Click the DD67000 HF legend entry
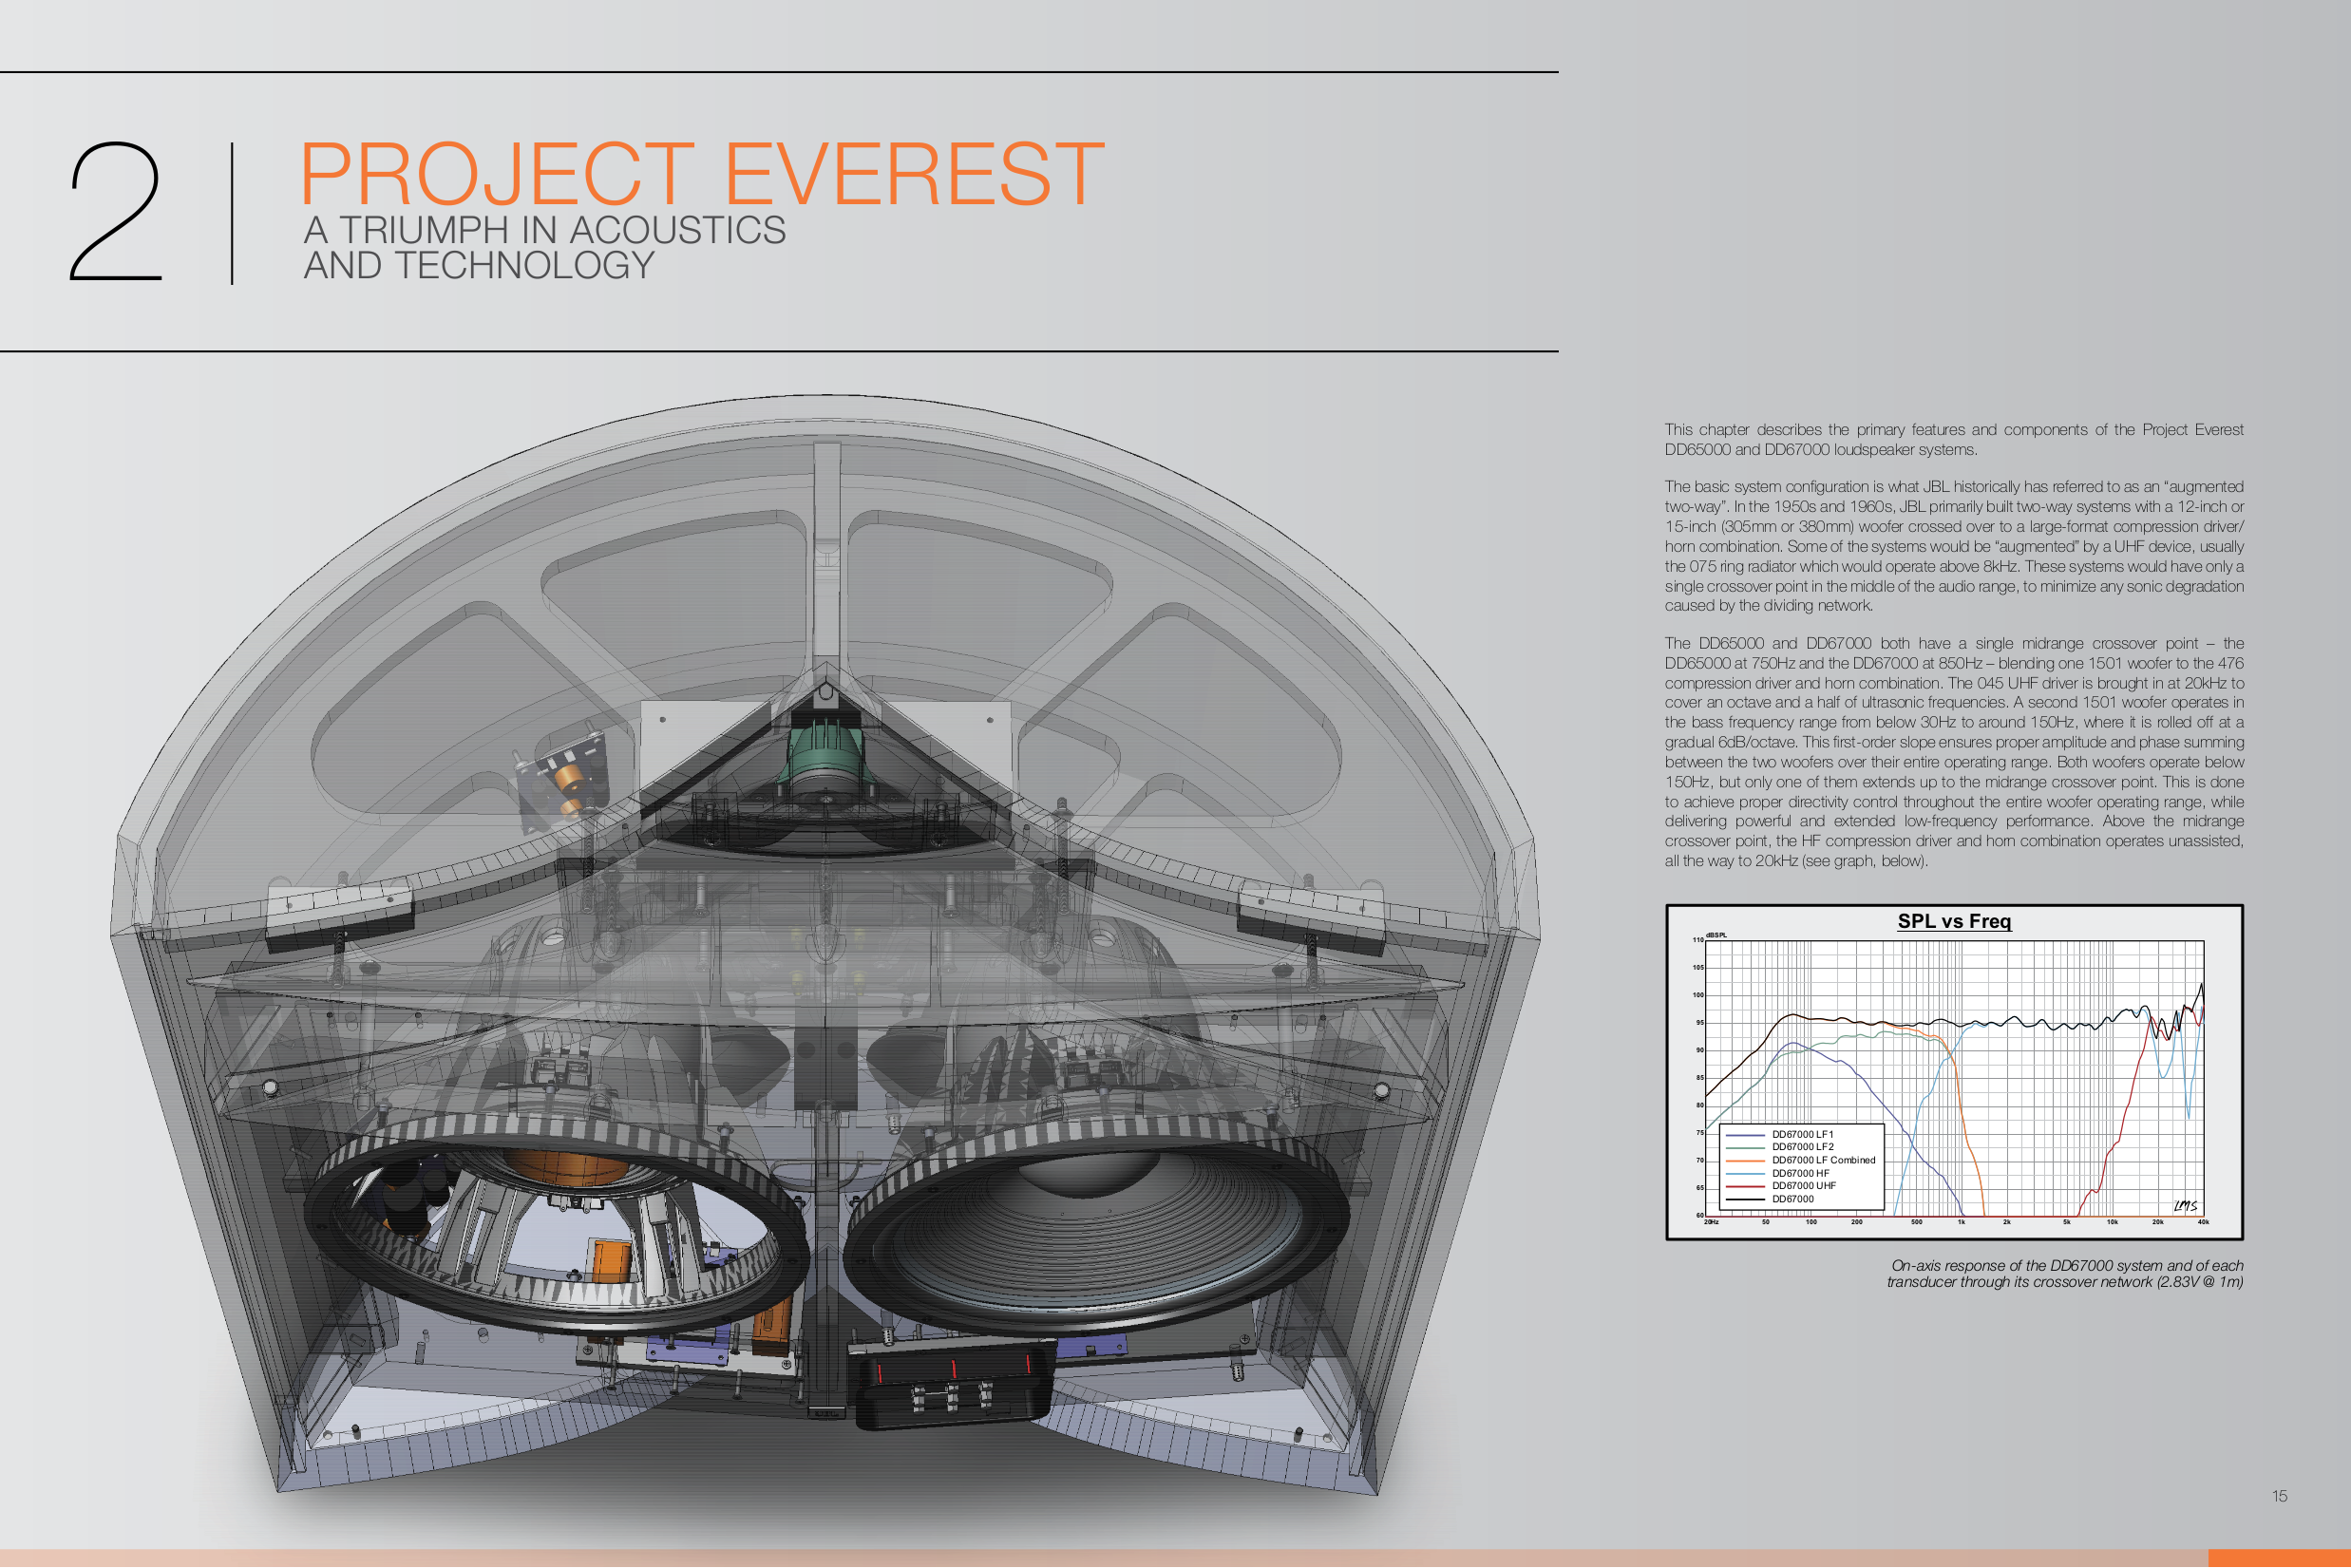 point(1799,1173)
